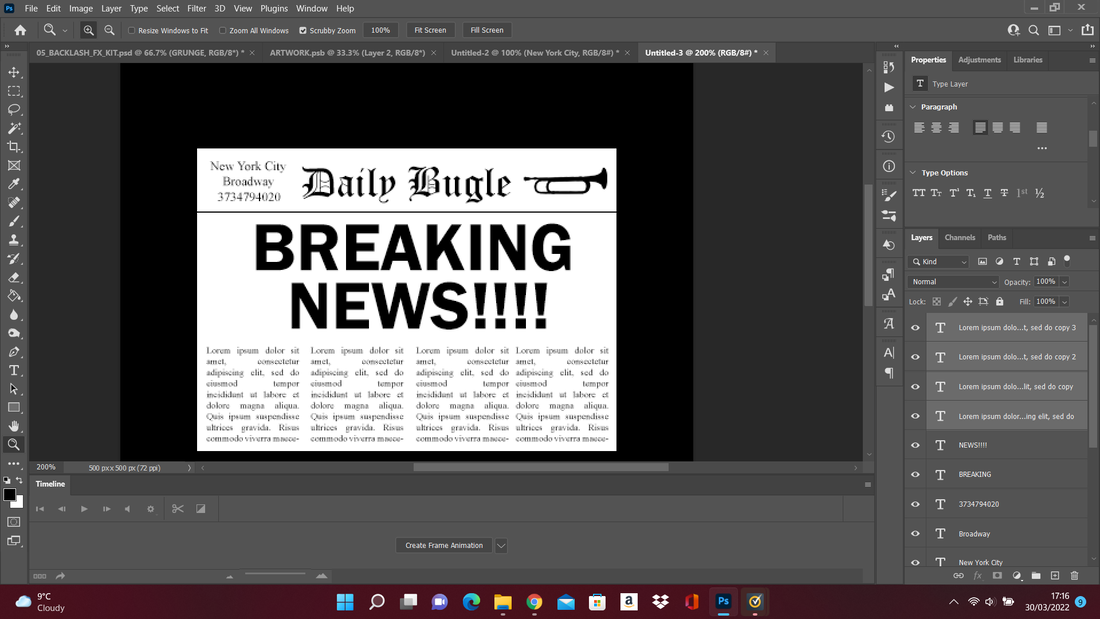Select the Eyedropper tool

coord(14,184)
